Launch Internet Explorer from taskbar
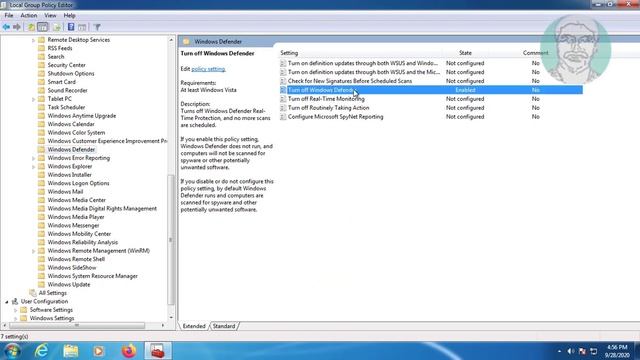 (42, 351)
